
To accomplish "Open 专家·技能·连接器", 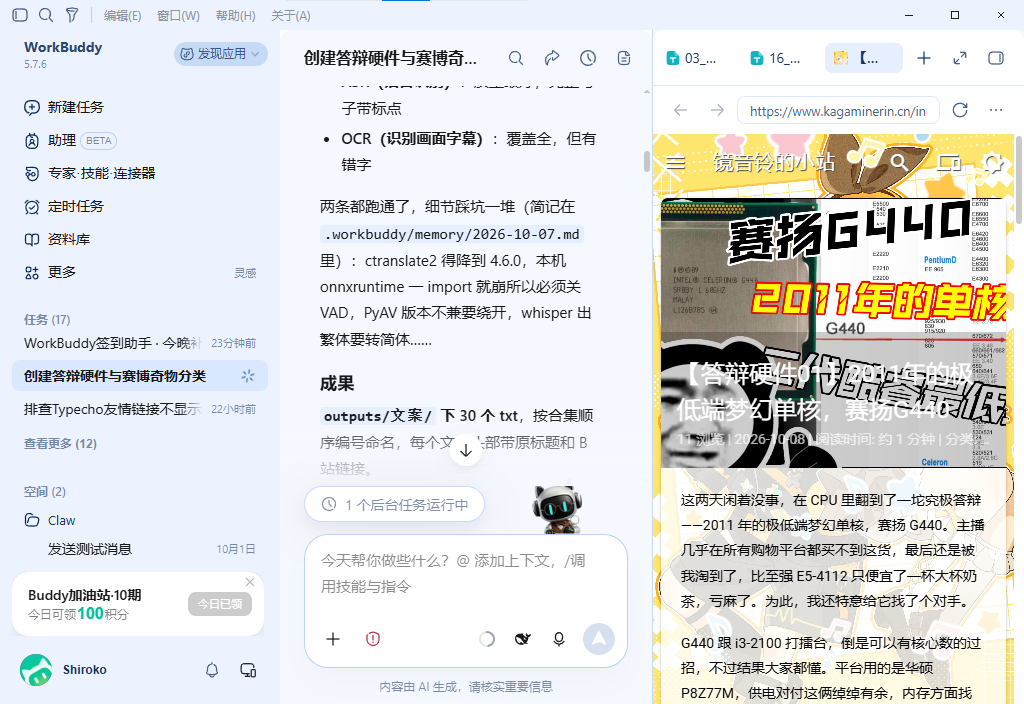I will click(x=89, y=173).
